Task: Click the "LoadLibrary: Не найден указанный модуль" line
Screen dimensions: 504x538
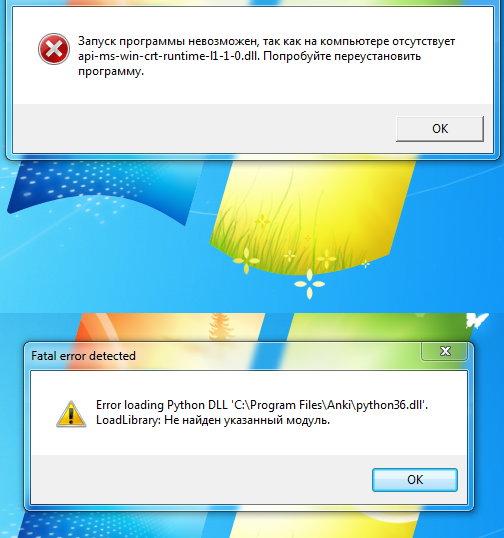Action: coord(213,420)
